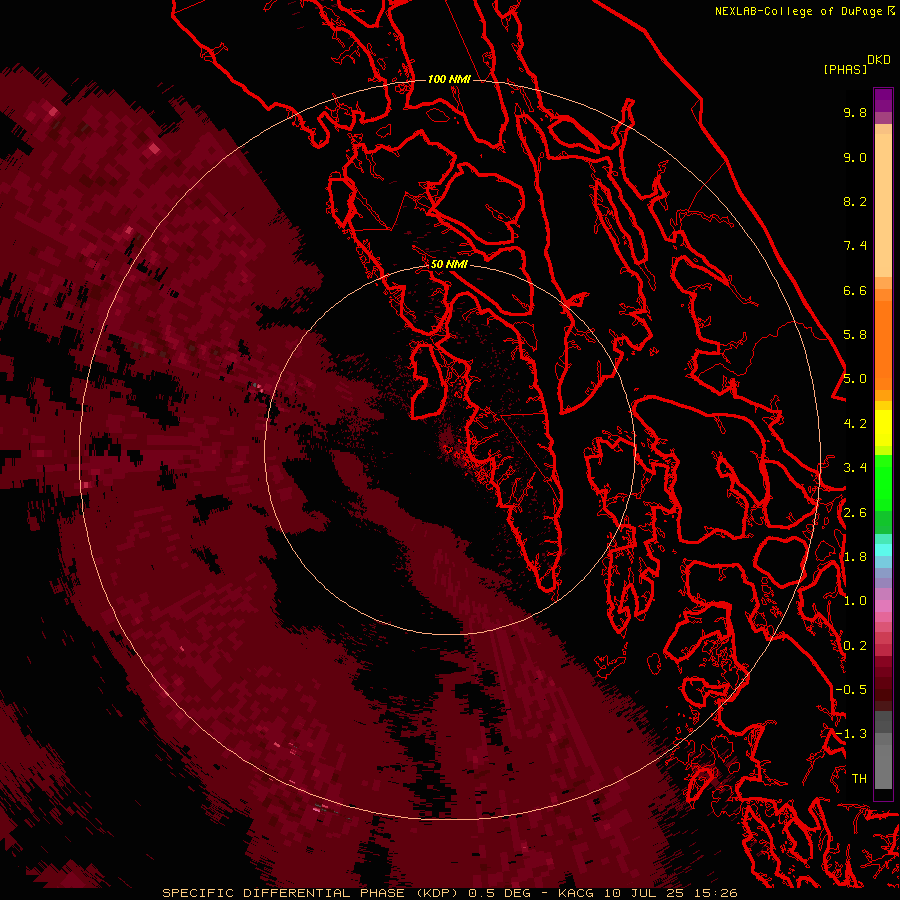This screenshot has width=900, height=900.
Task: Select the 6.6 scale value
Action: (x=855, y=290)
